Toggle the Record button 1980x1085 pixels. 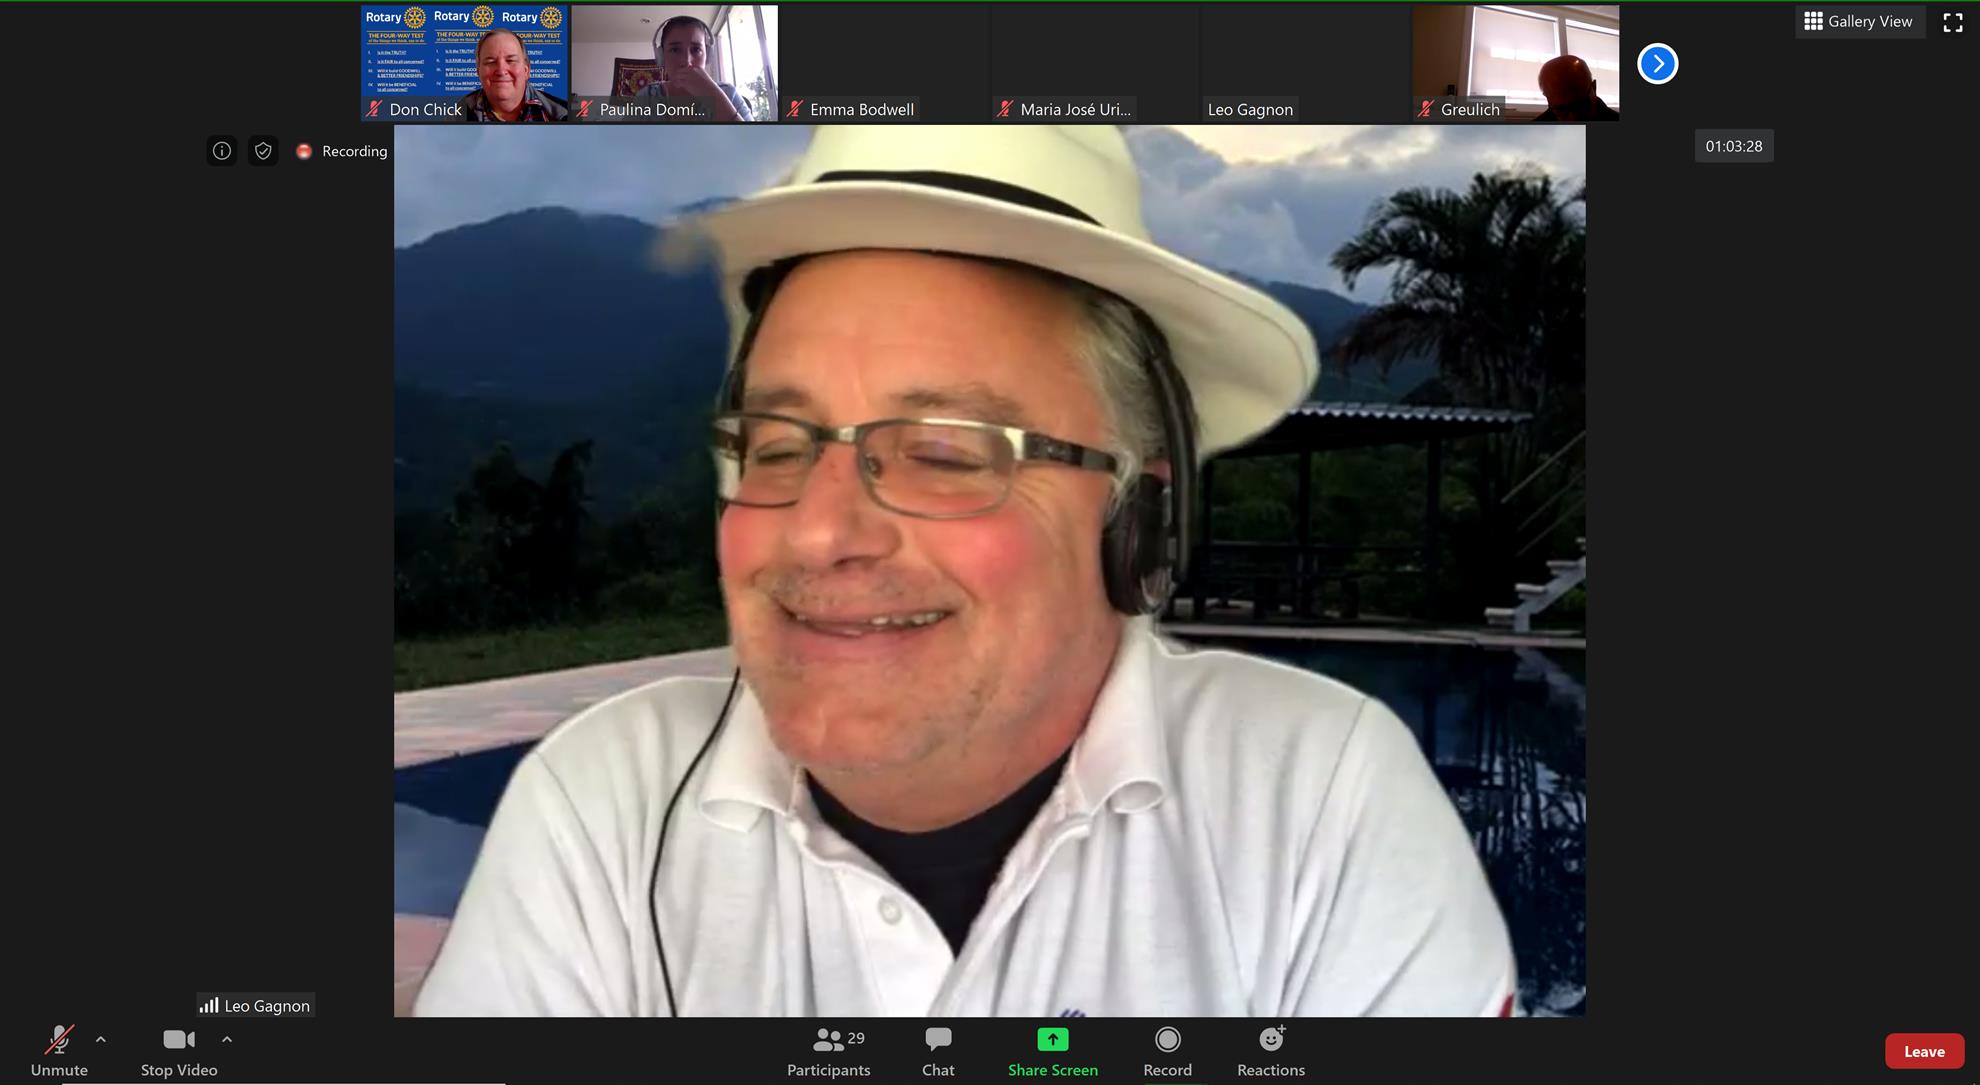click(x=1167, y=1051)
